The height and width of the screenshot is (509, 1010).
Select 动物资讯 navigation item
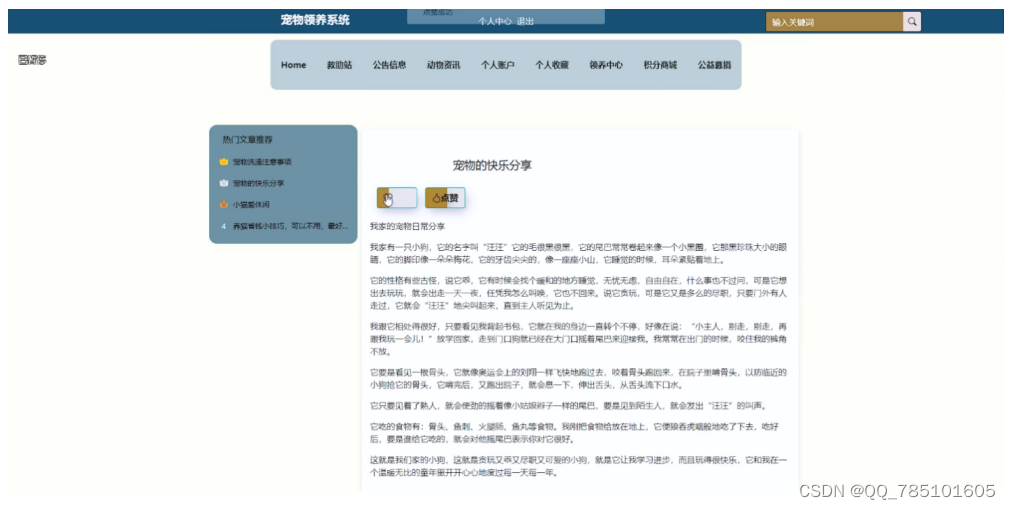[443, 65]
